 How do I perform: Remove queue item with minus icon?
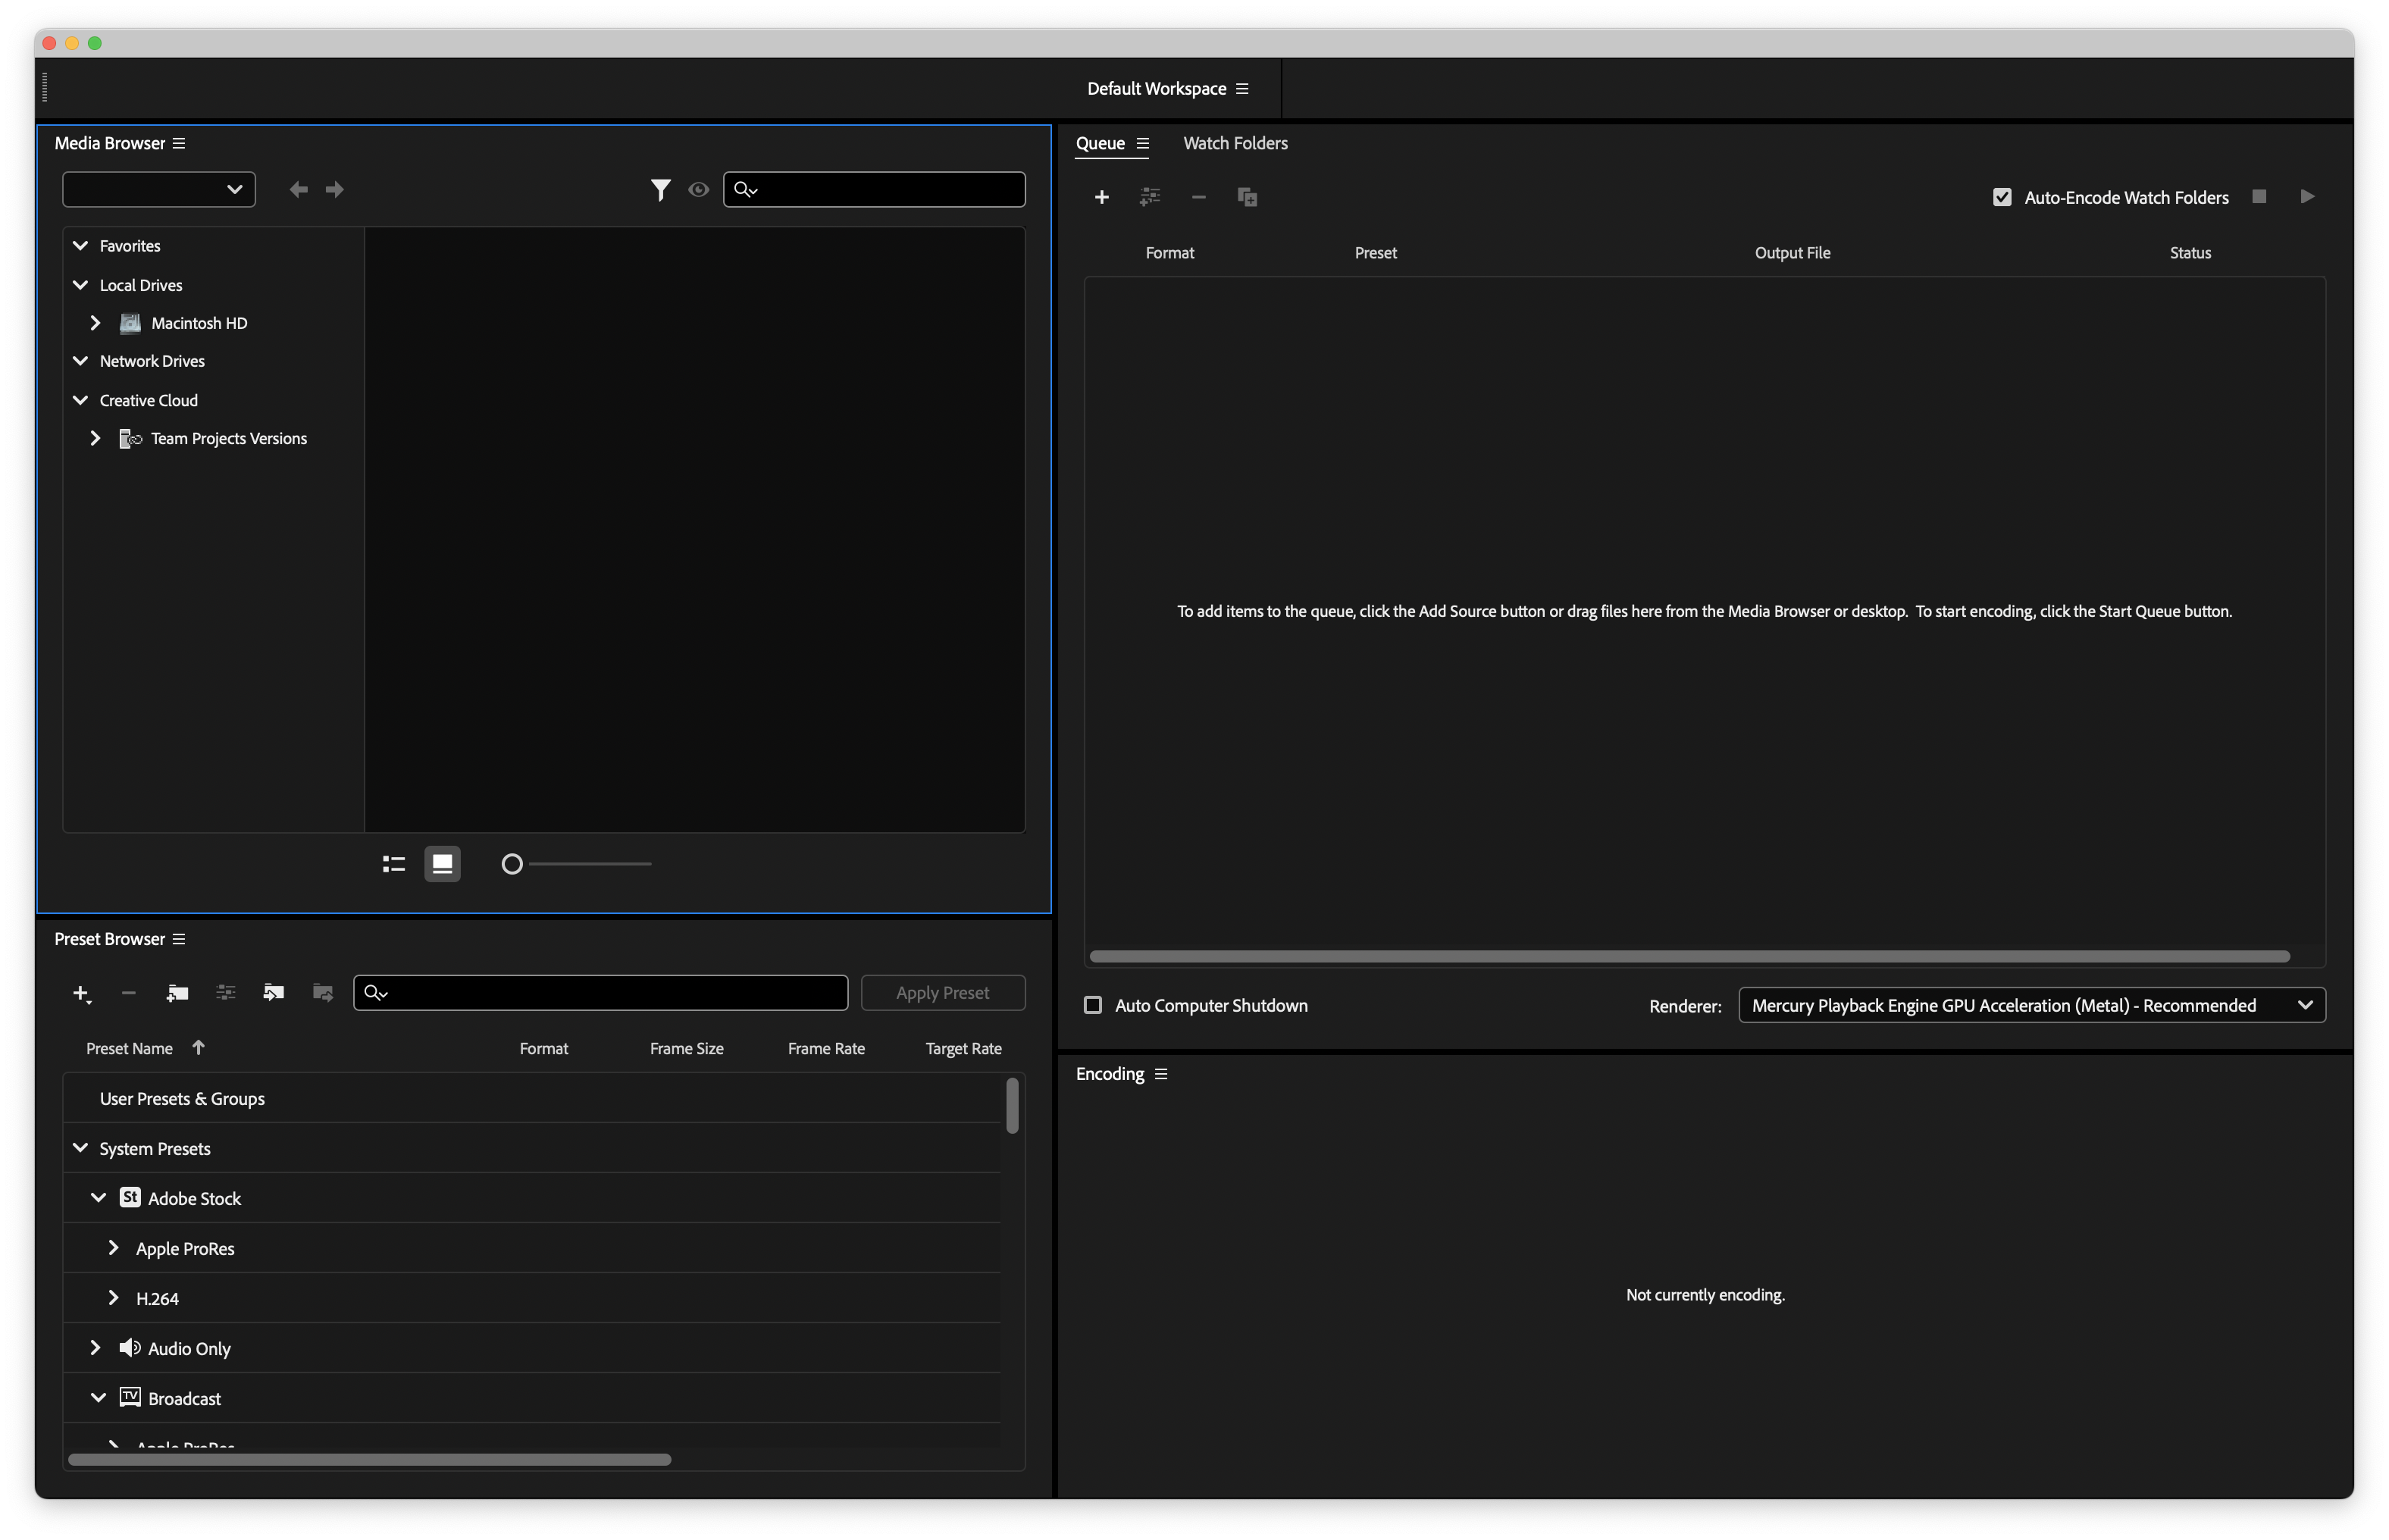click(1198, 197)
